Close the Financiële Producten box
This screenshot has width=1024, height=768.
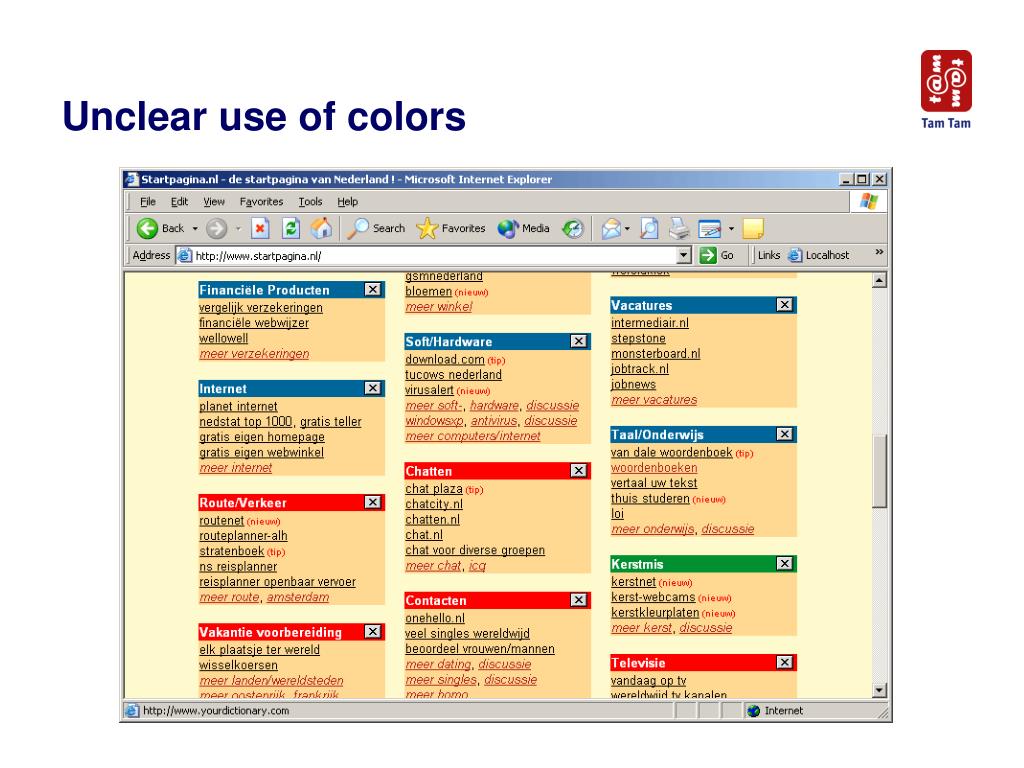(372, 289)
